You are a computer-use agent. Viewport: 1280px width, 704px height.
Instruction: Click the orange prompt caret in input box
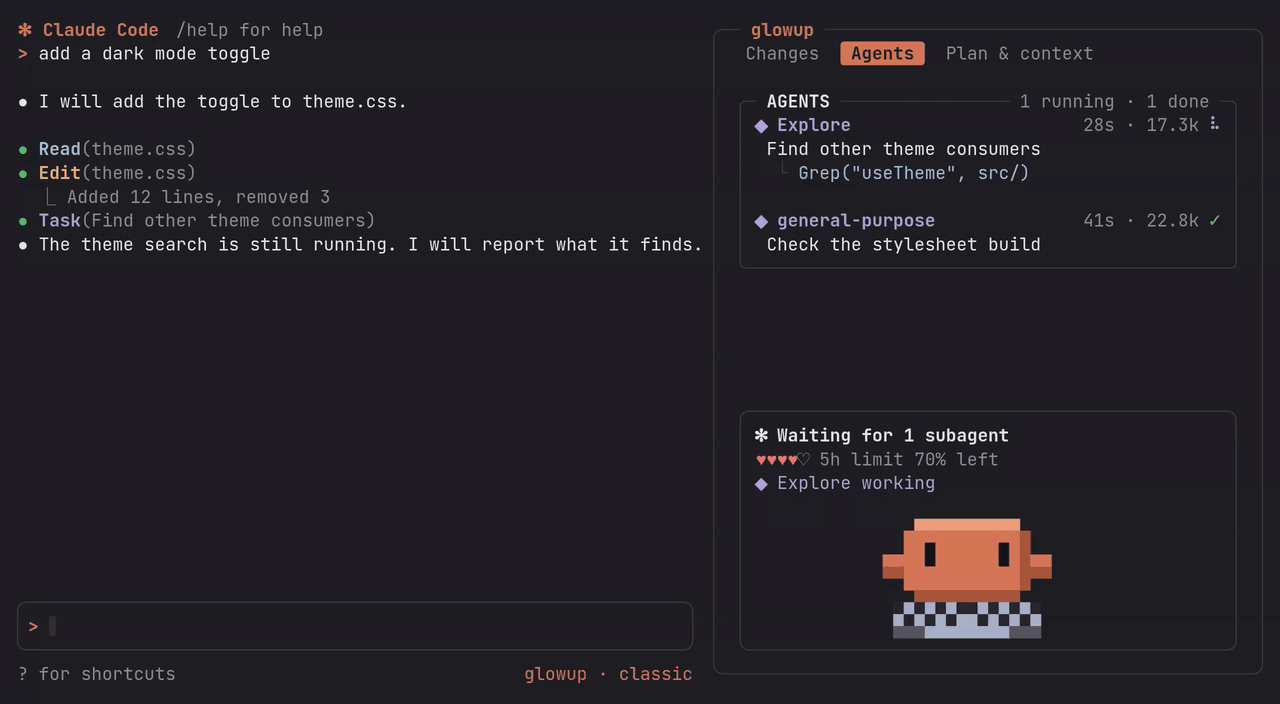pyautogui.click(x=33, y=627)
